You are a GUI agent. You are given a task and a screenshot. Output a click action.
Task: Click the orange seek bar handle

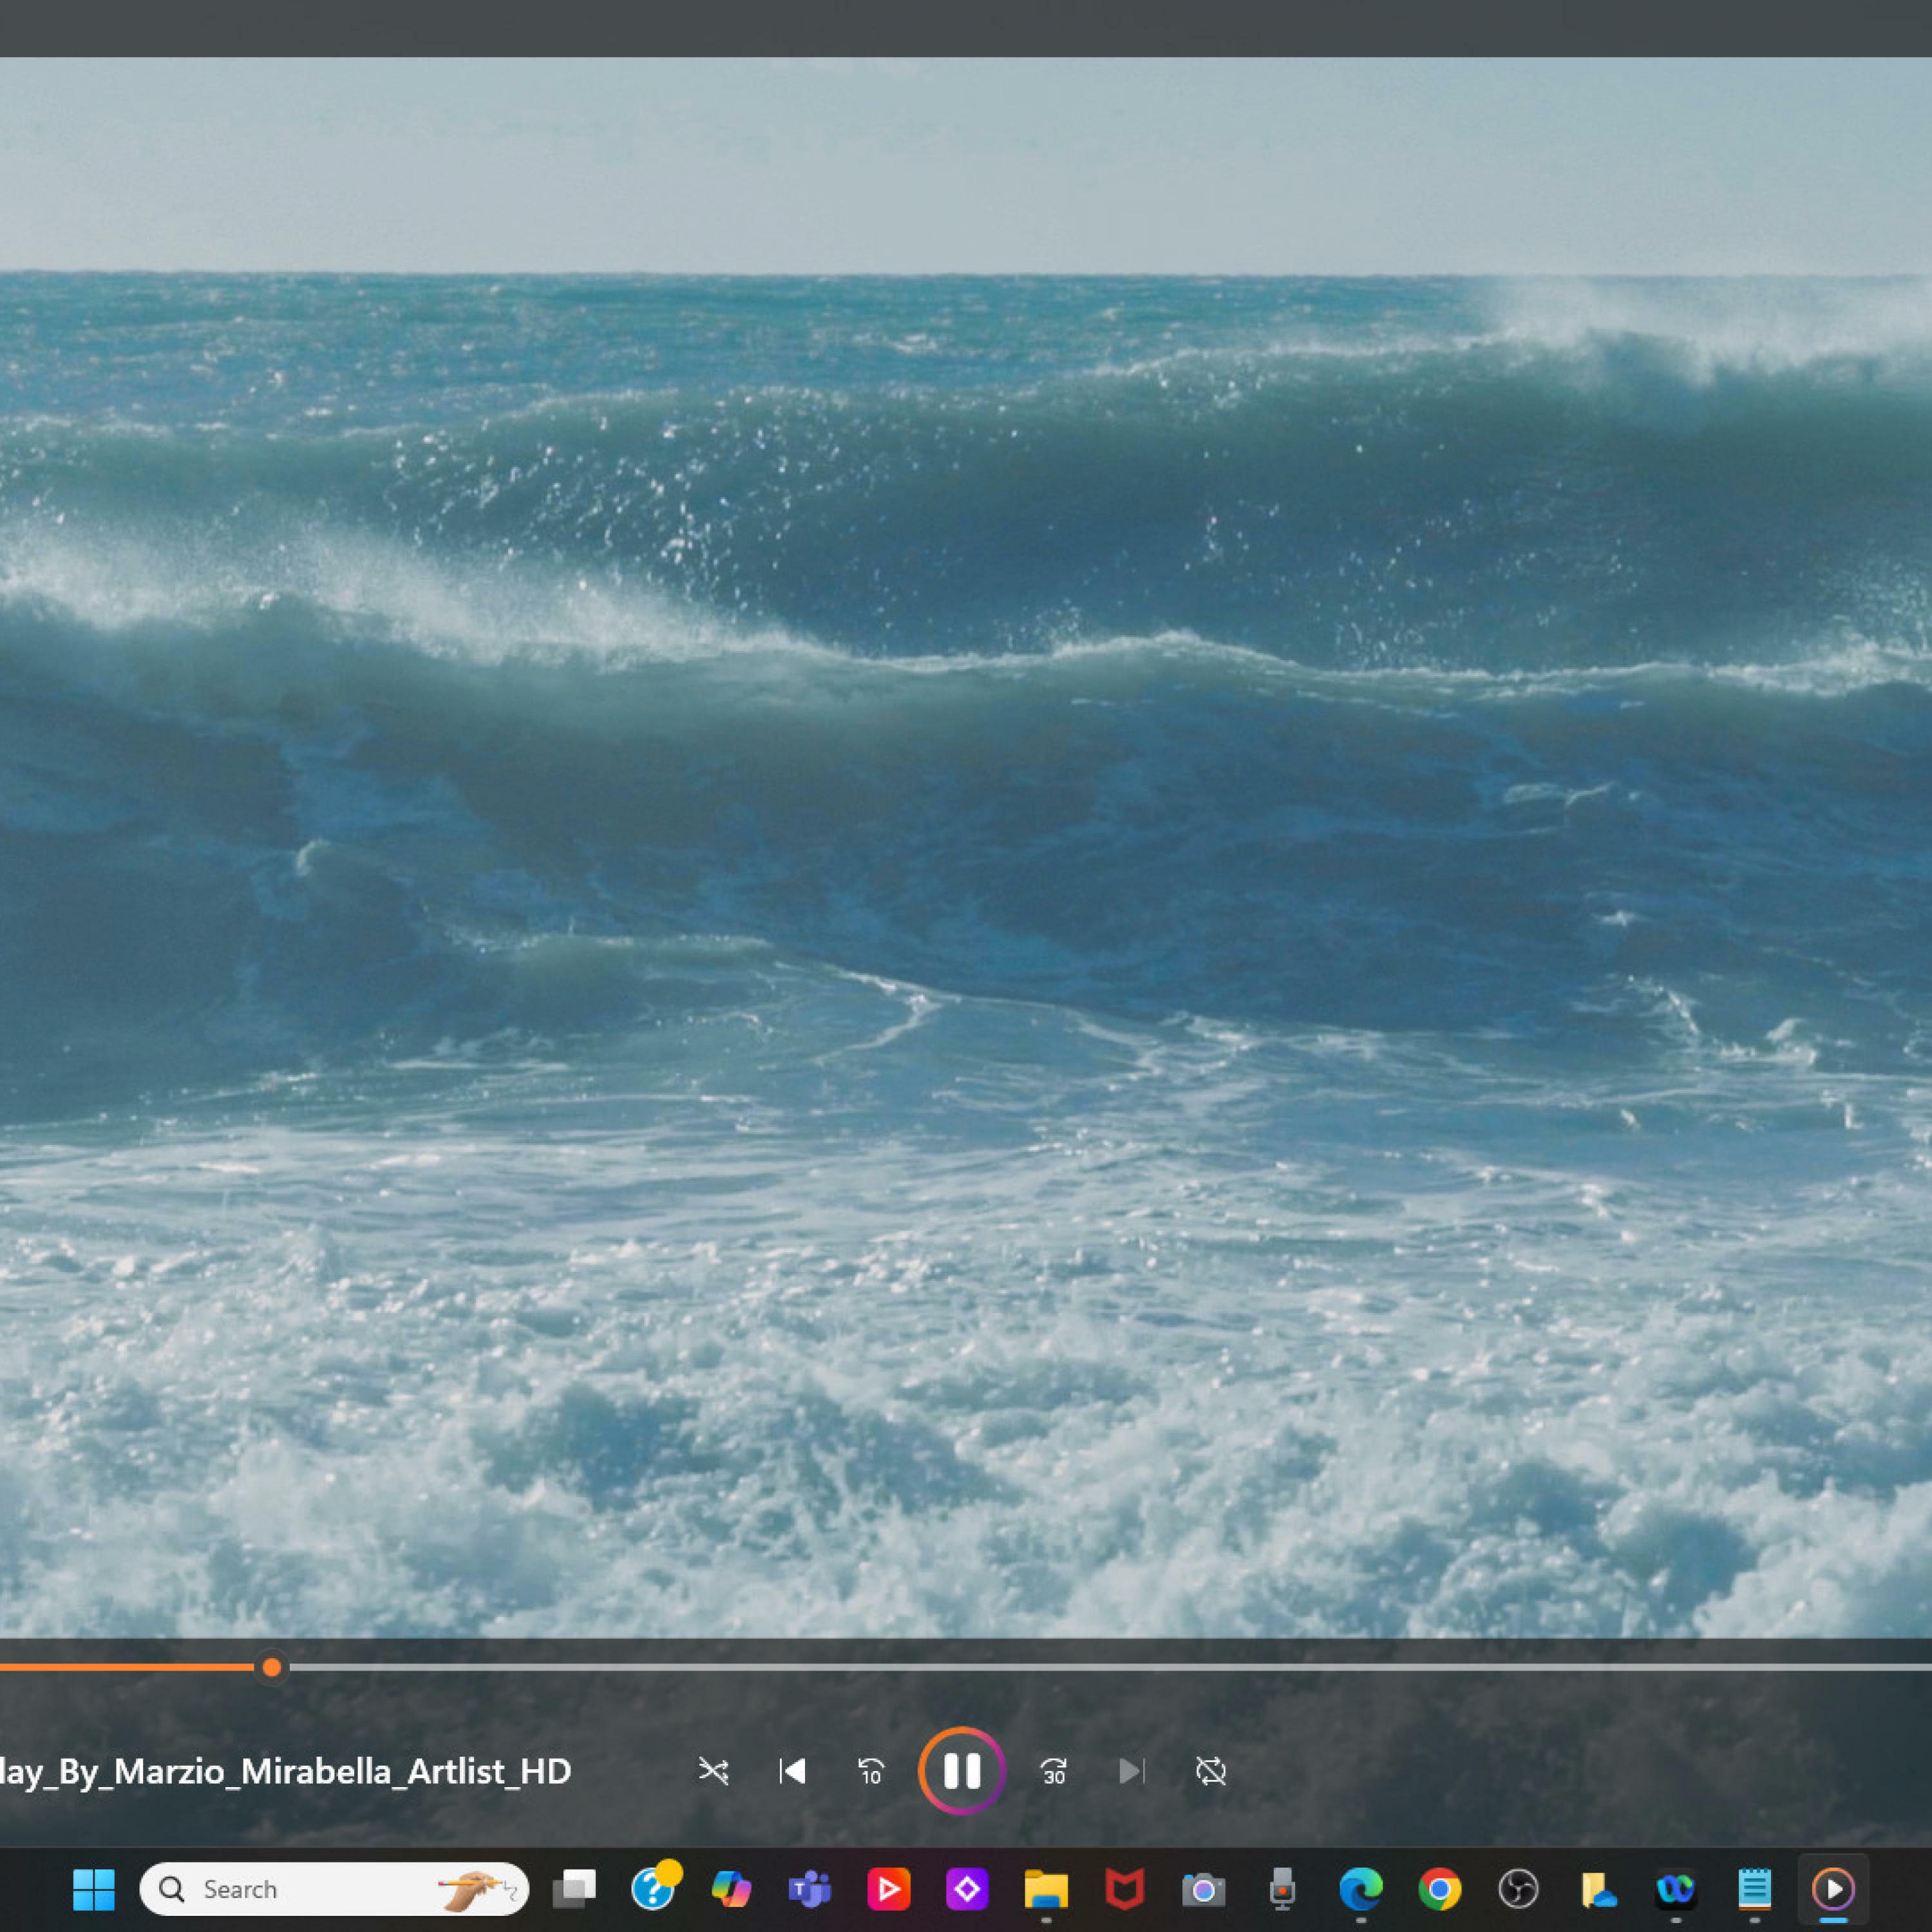(271, 1667)
